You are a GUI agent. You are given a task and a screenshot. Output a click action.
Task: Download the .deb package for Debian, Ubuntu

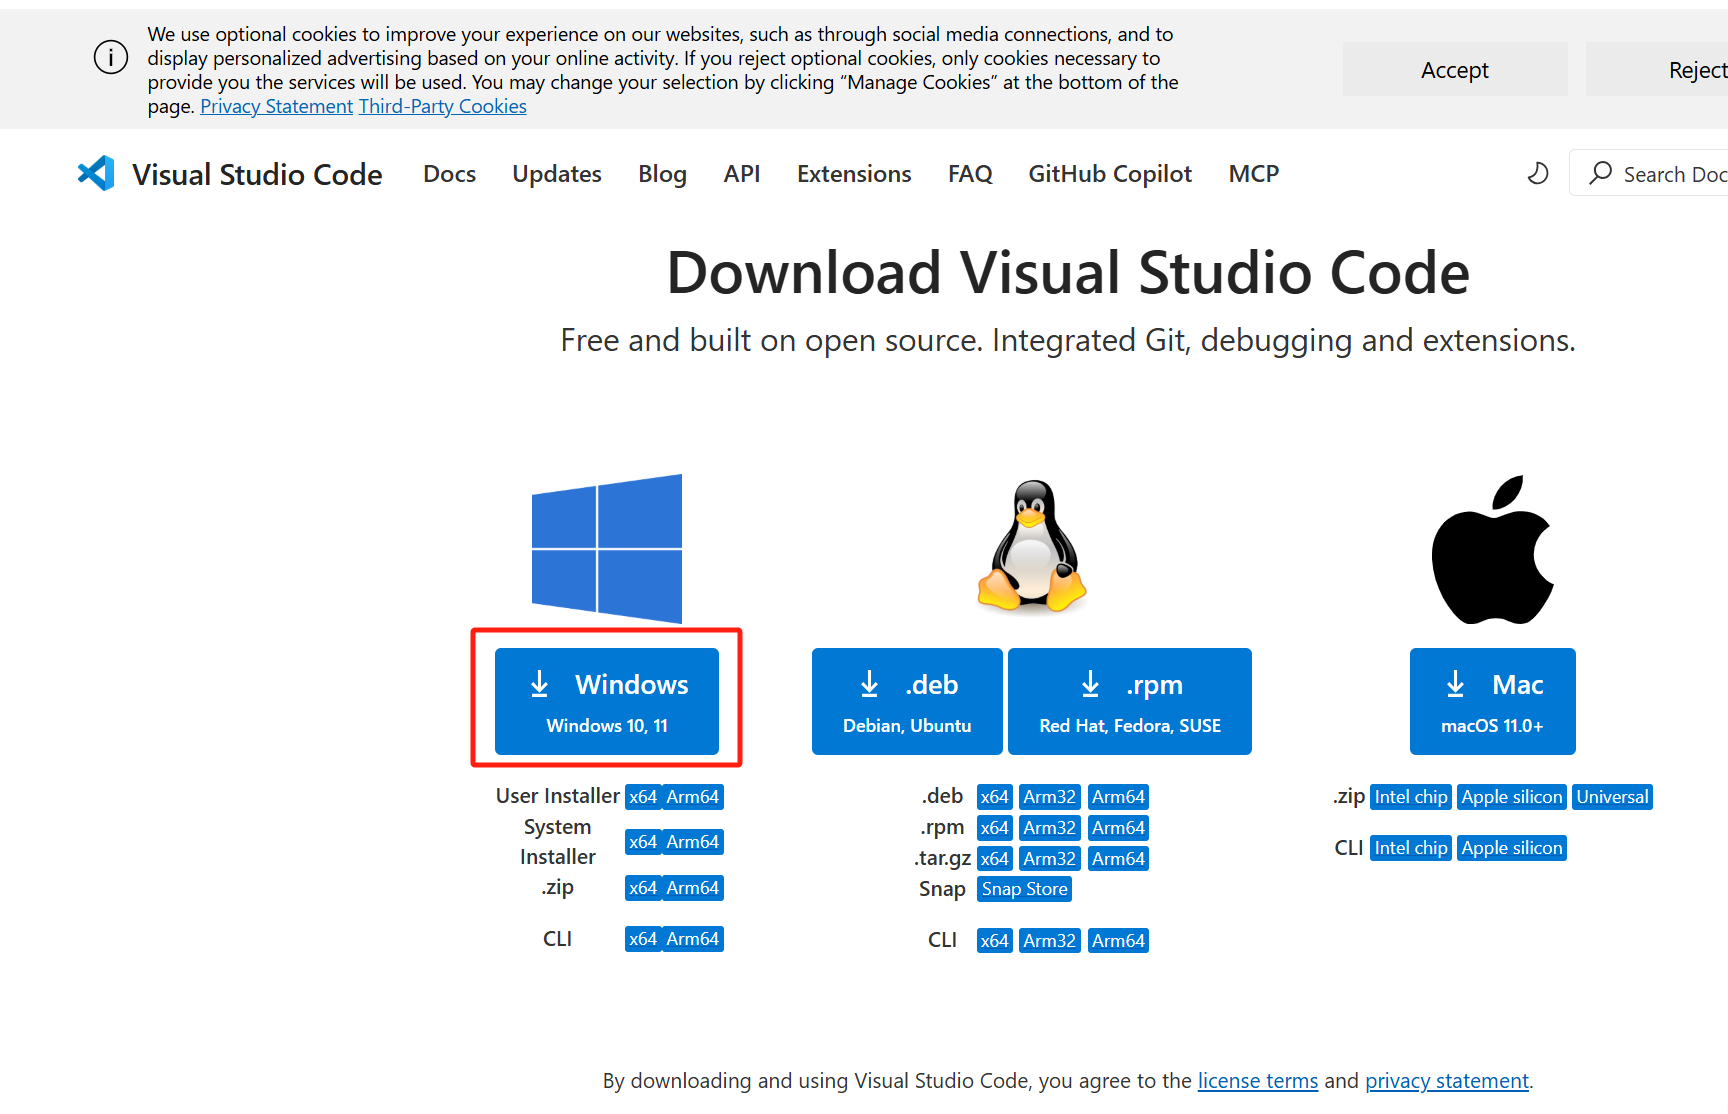click(907, 701)
